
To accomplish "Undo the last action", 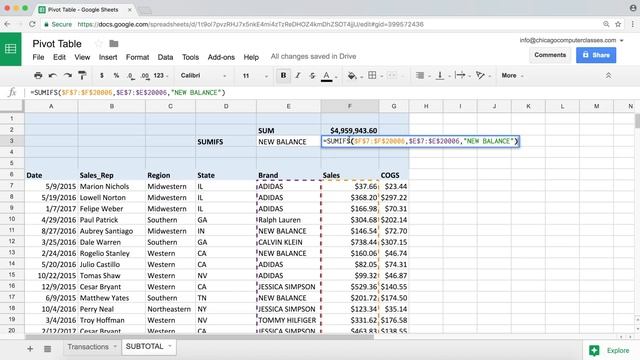I will (x=53, y=76).
